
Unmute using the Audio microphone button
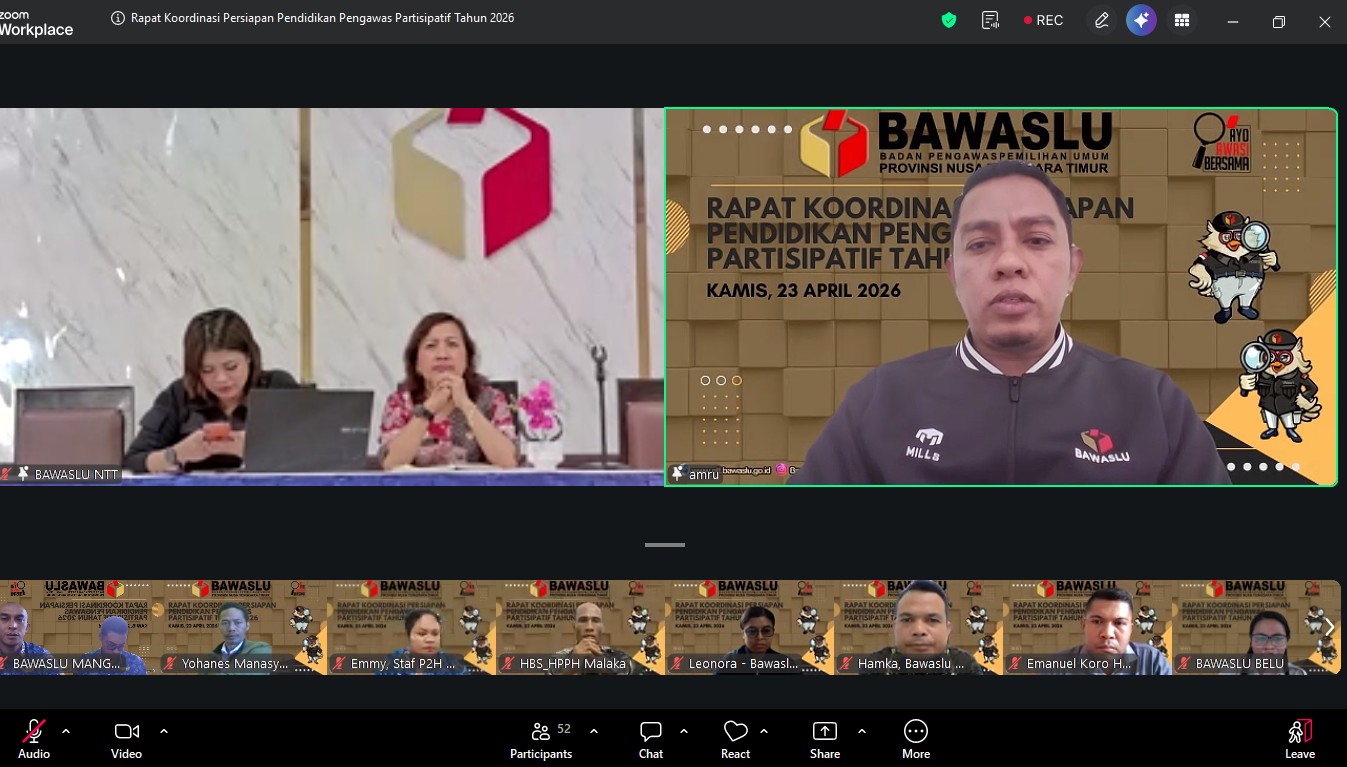34,739
